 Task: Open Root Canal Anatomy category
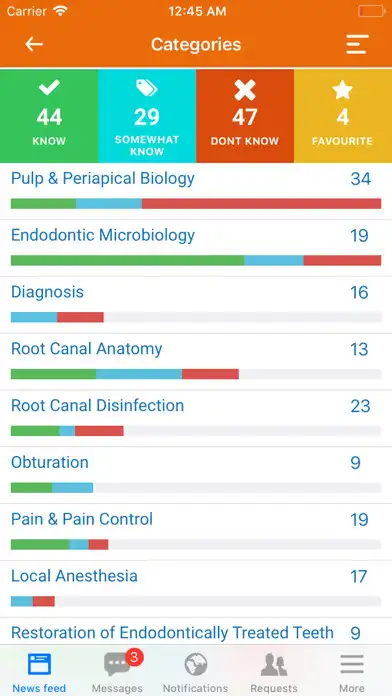pyautogui.click(x=196, y=361)
